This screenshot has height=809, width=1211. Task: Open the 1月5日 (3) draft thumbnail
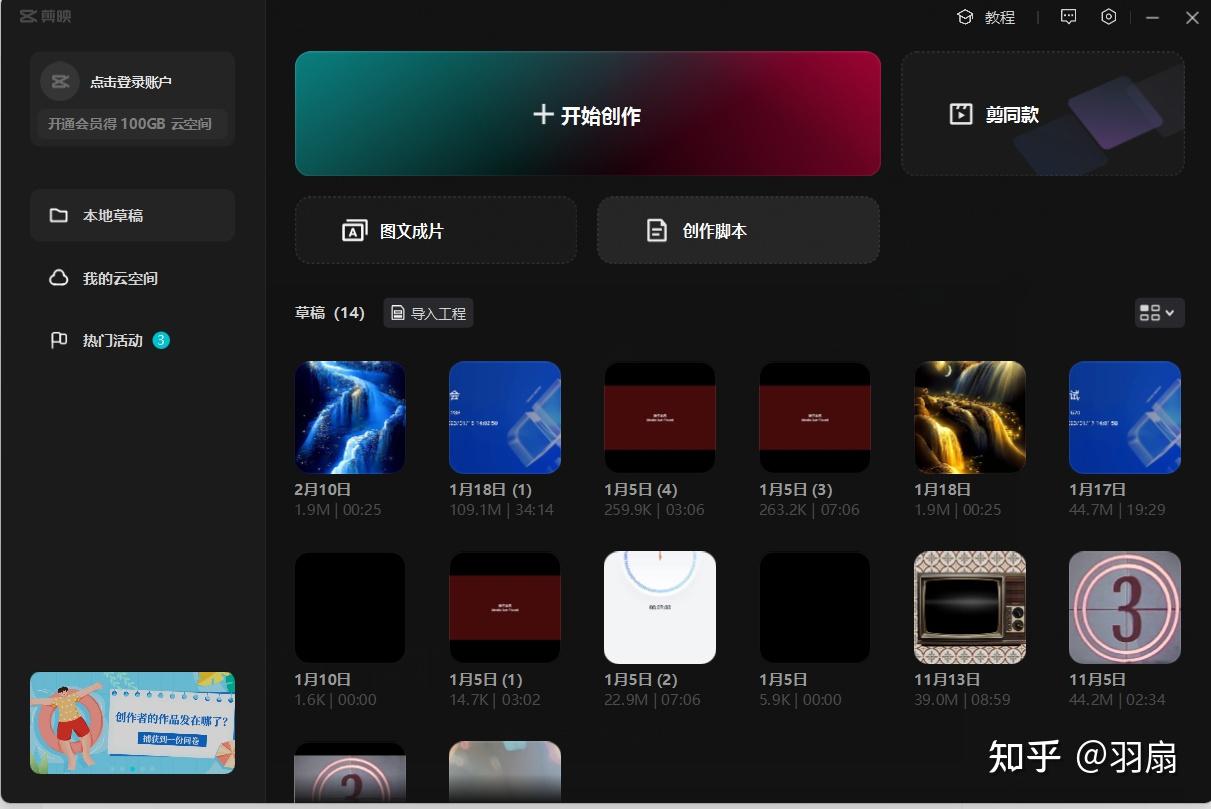[815, 417]
